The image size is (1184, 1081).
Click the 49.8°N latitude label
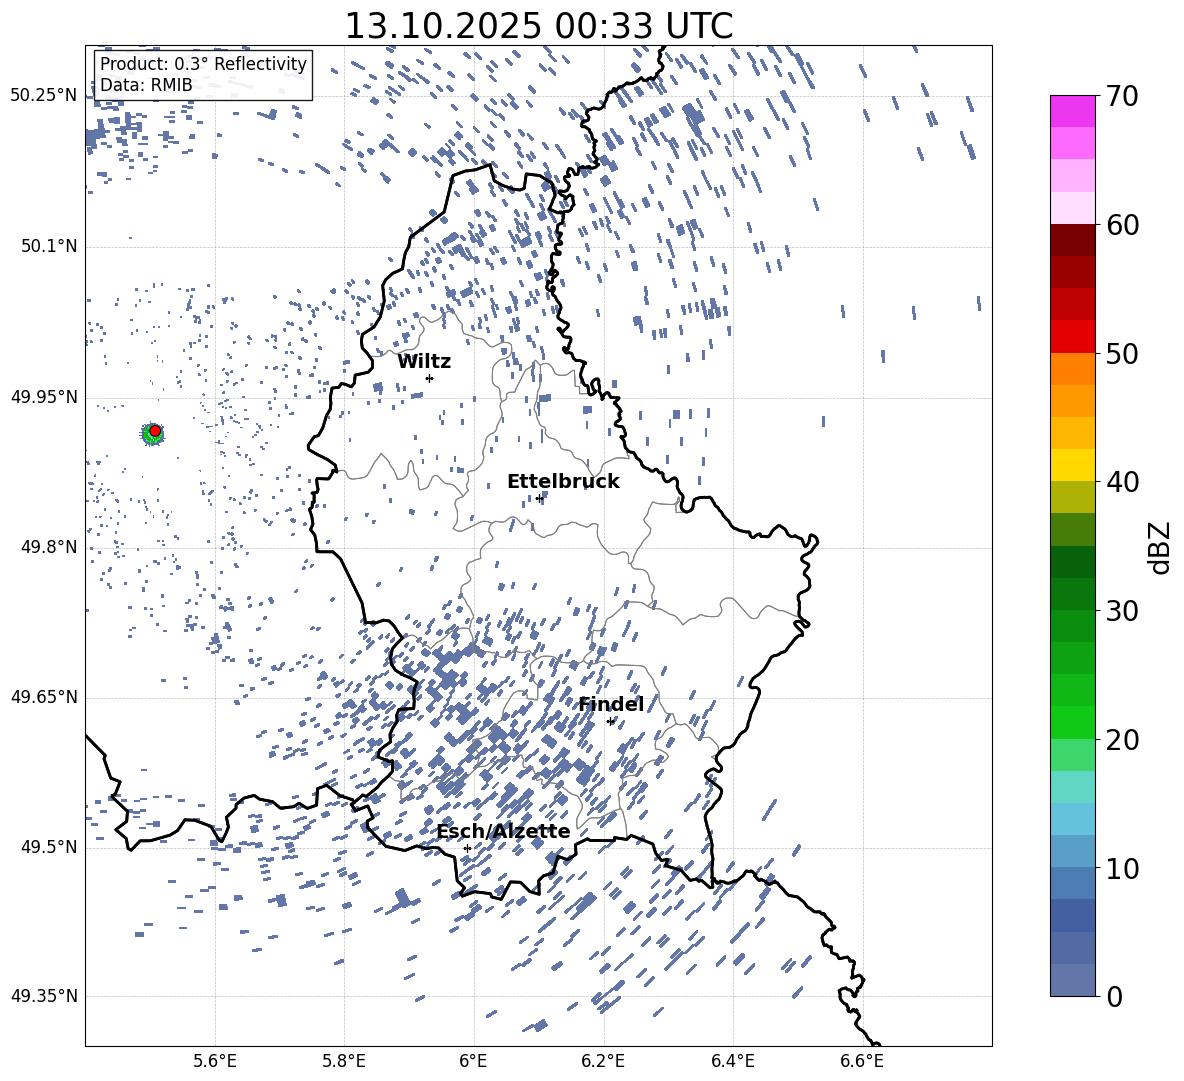50,547
